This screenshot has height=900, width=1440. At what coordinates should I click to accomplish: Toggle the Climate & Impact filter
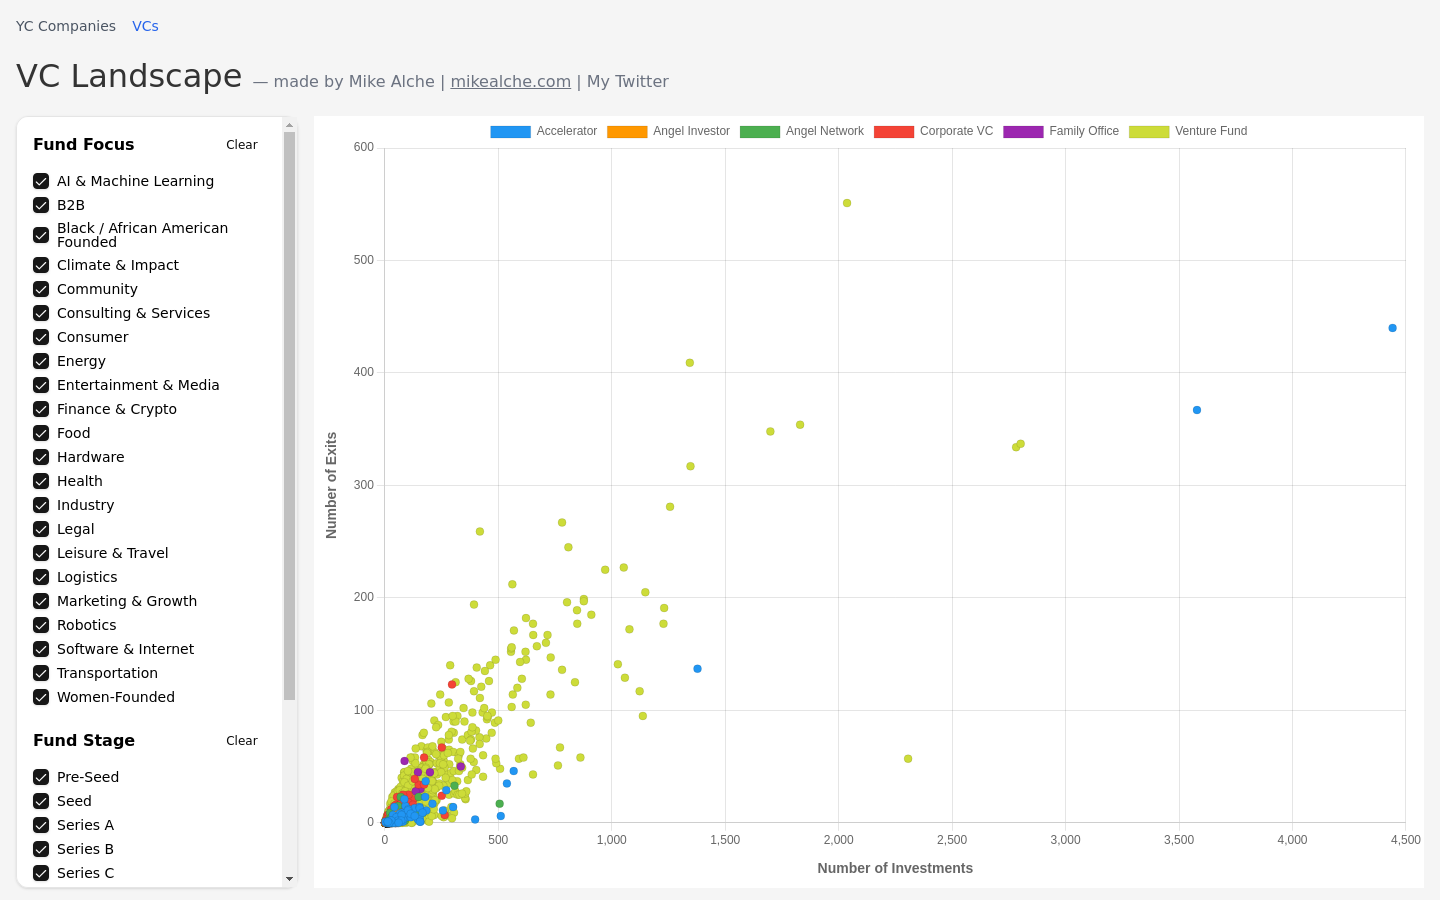[41, 265]
